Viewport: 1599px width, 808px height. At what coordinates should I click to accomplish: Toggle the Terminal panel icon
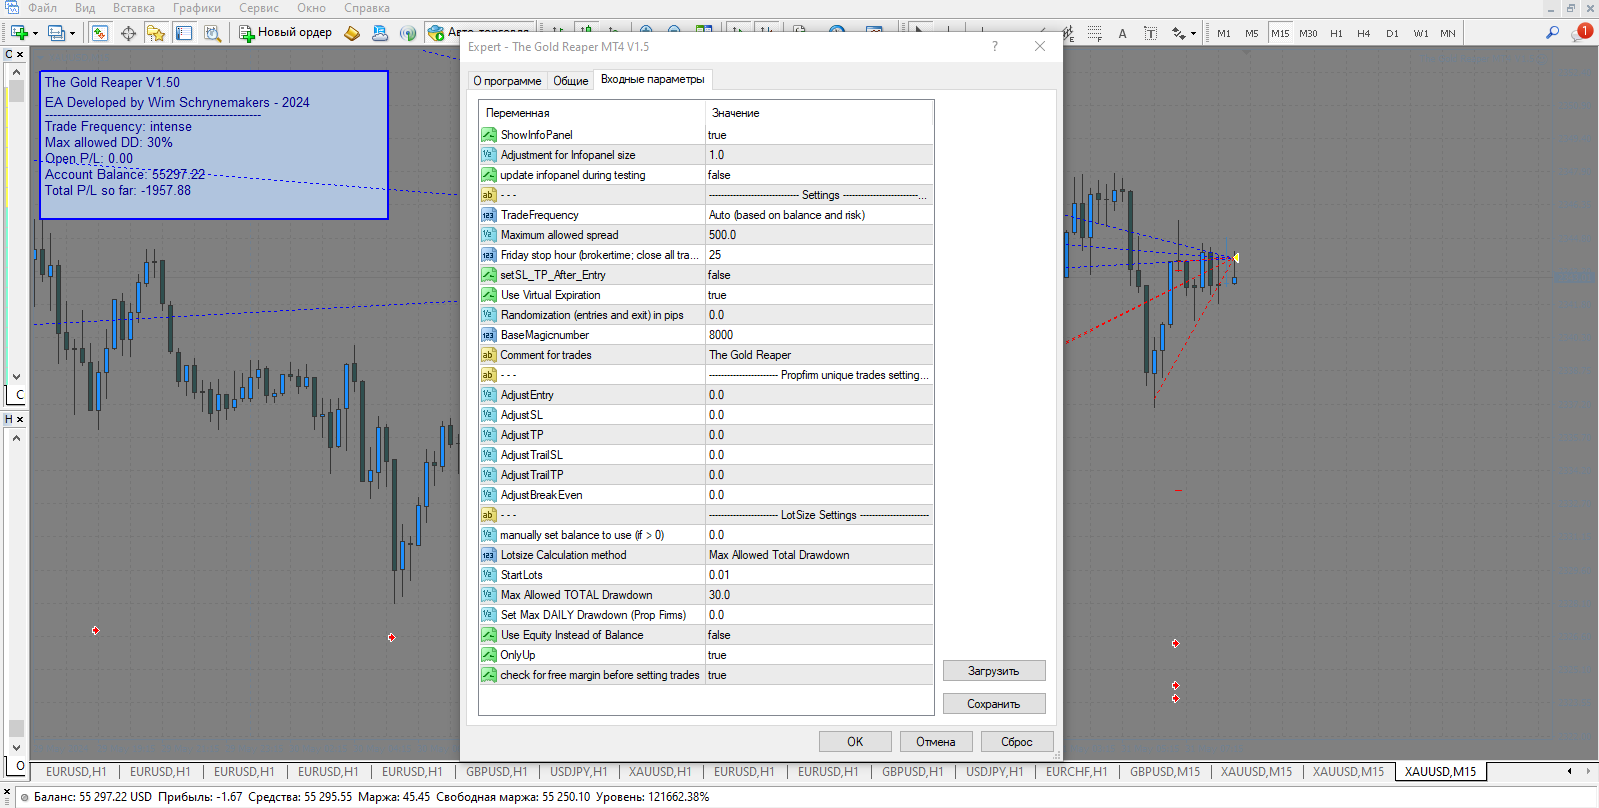click(x=184, y=33)
